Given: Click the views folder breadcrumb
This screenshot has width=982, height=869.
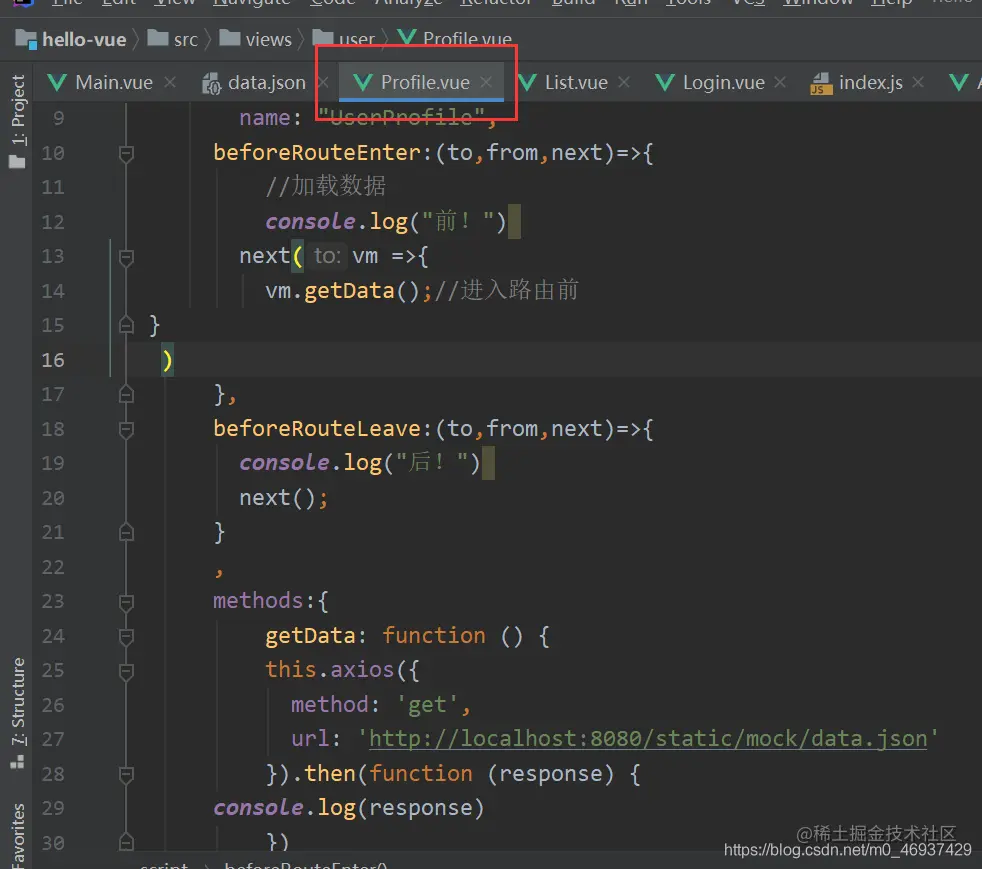Looking at the screenshot, I should 268,39.
